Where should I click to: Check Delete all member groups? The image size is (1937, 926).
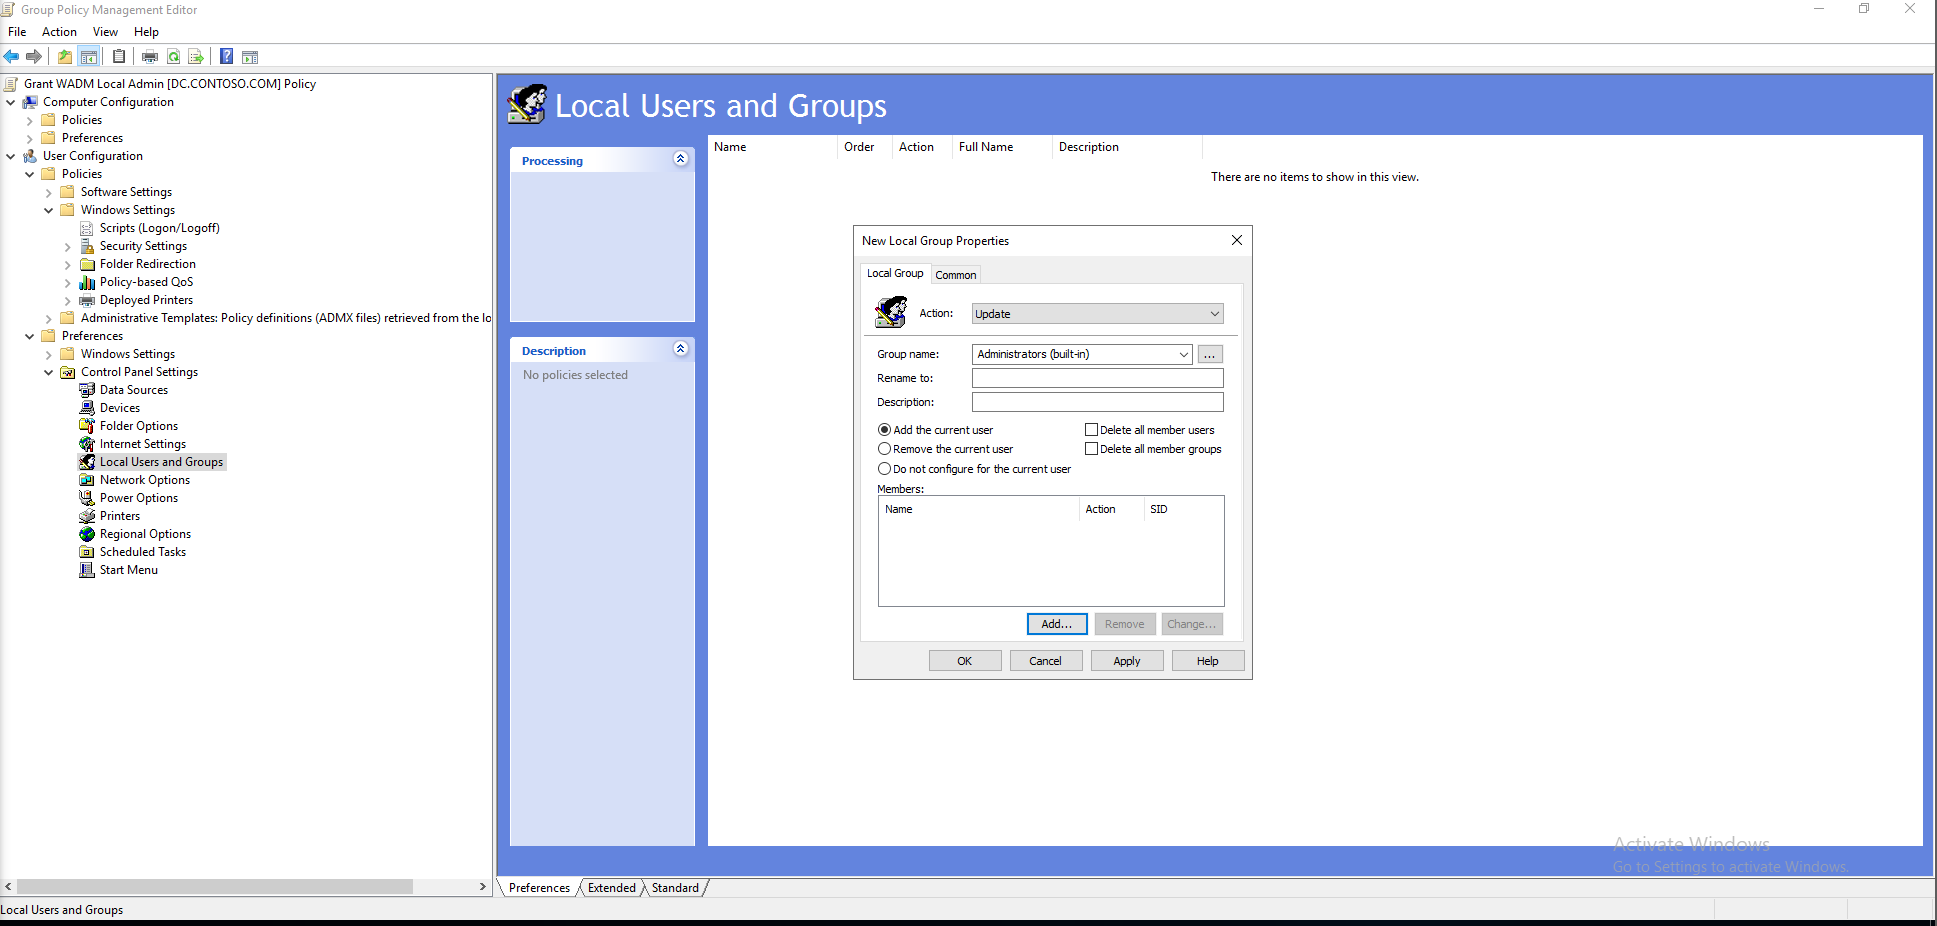point(1091,448)
